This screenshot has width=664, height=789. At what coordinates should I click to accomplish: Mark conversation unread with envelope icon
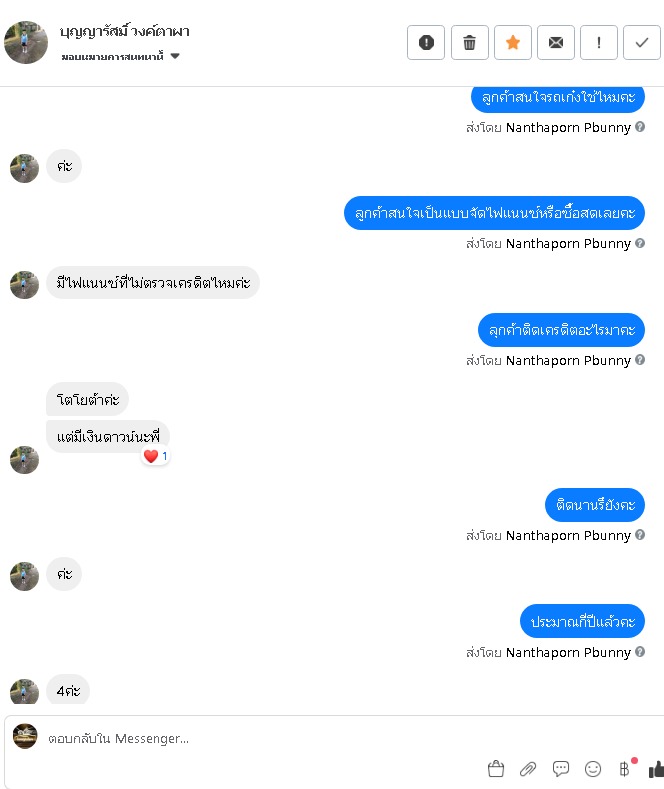pos(555,43)
